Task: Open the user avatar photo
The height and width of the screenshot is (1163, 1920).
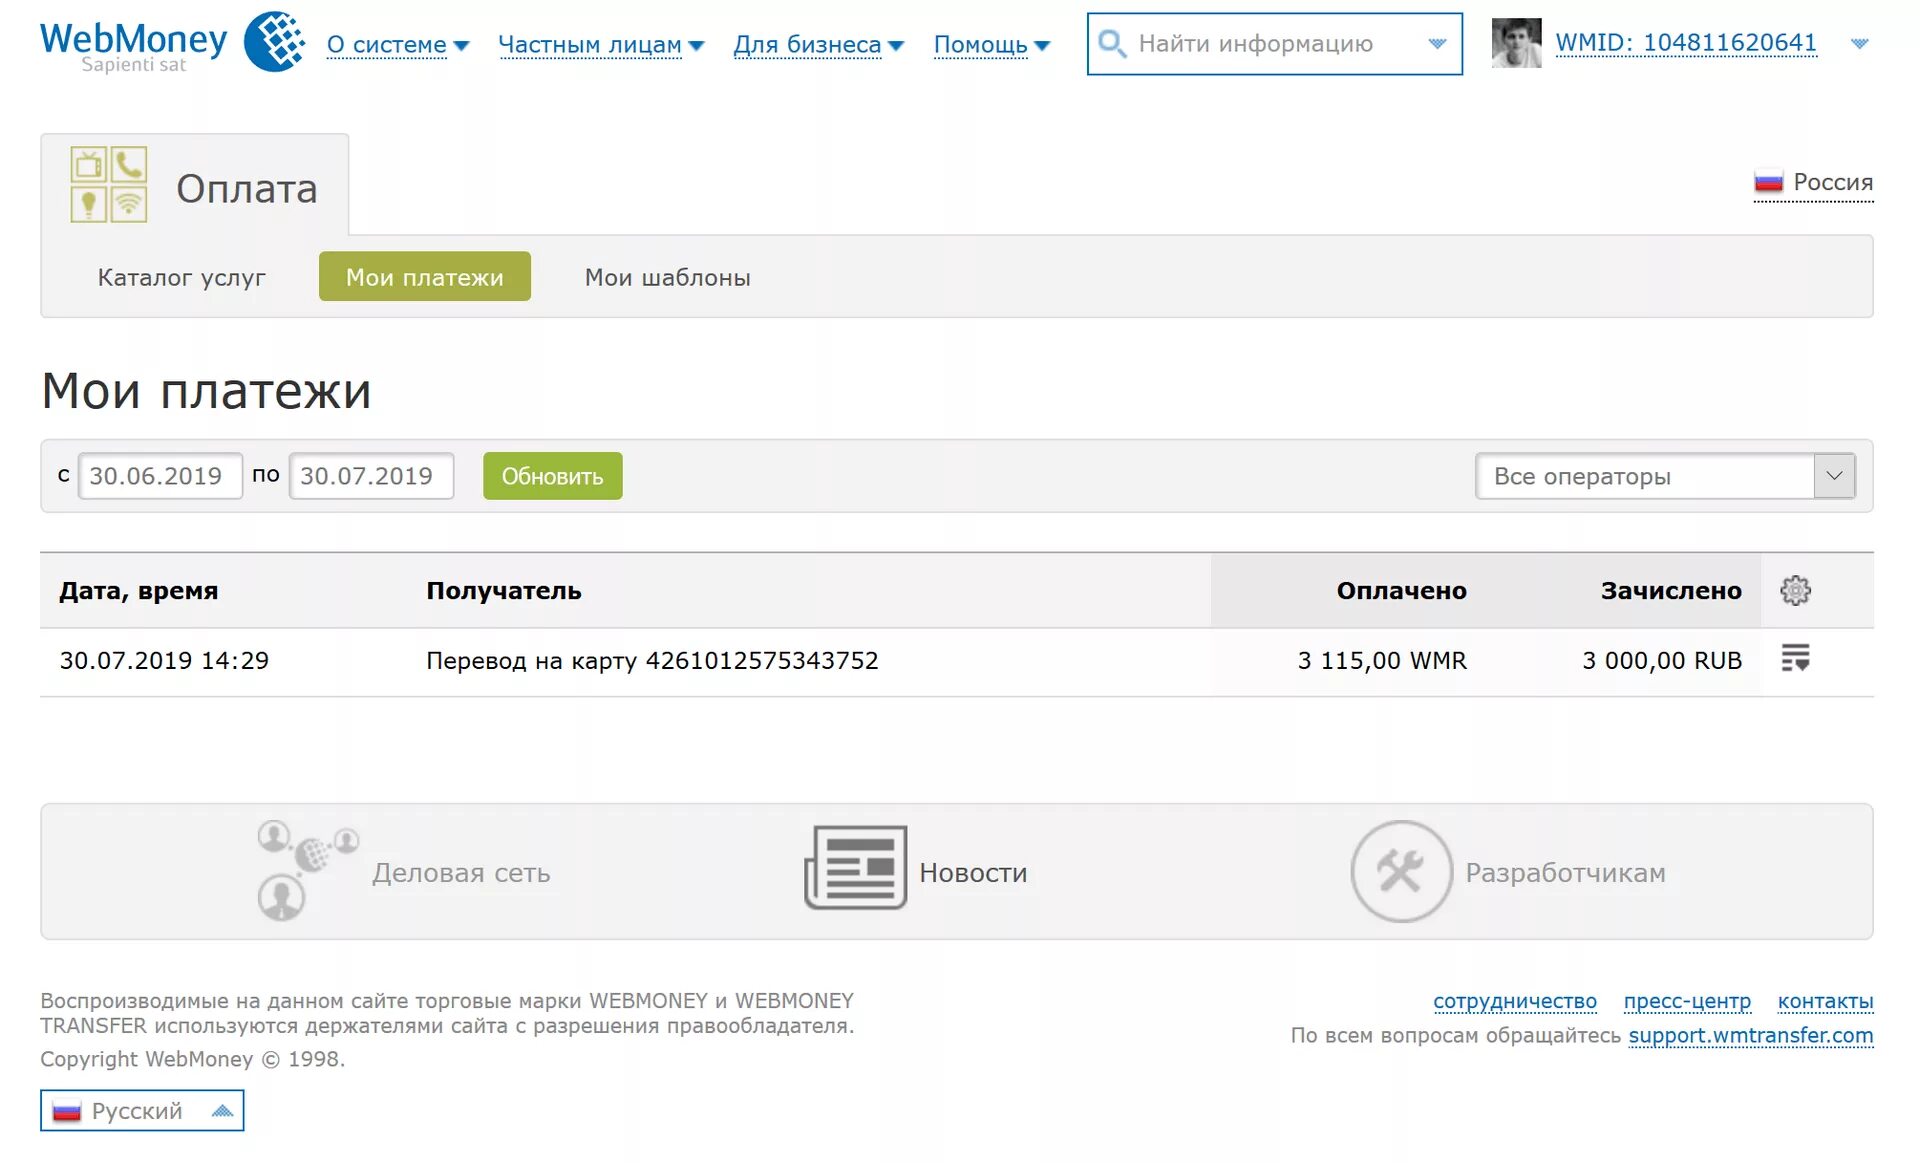Action: (1516, 43)
